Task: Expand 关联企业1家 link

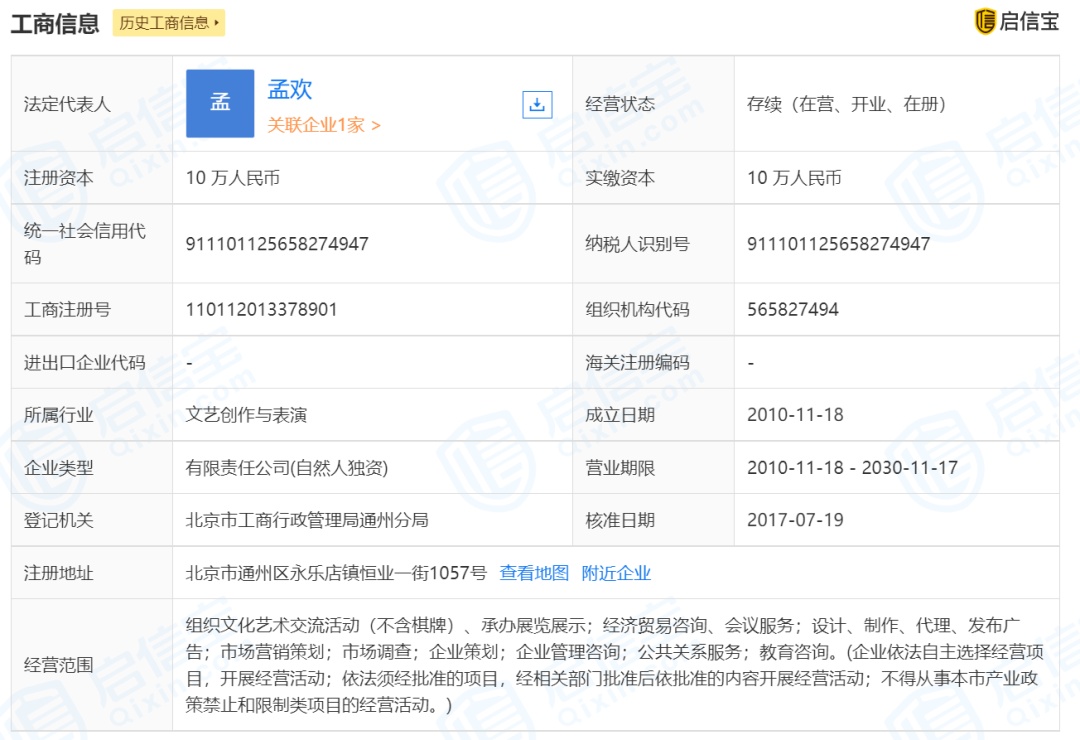Action: tap(324, 125)
